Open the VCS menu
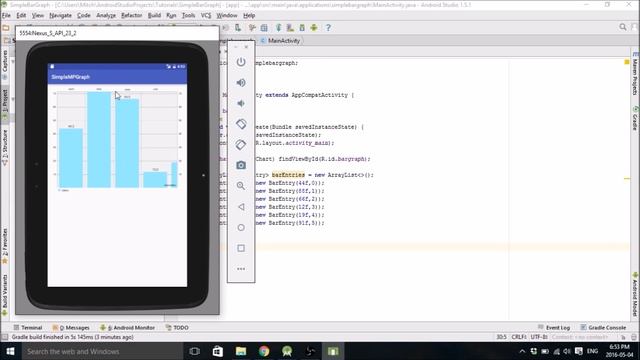The width and height of the screenshot is (640, 360). click(x=206, y=16)
